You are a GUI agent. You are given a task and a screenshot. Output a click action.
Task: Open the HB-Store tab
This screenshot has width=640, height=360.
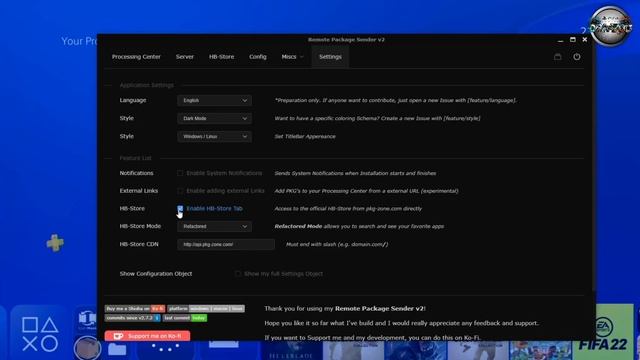click(x=221, y=57)
